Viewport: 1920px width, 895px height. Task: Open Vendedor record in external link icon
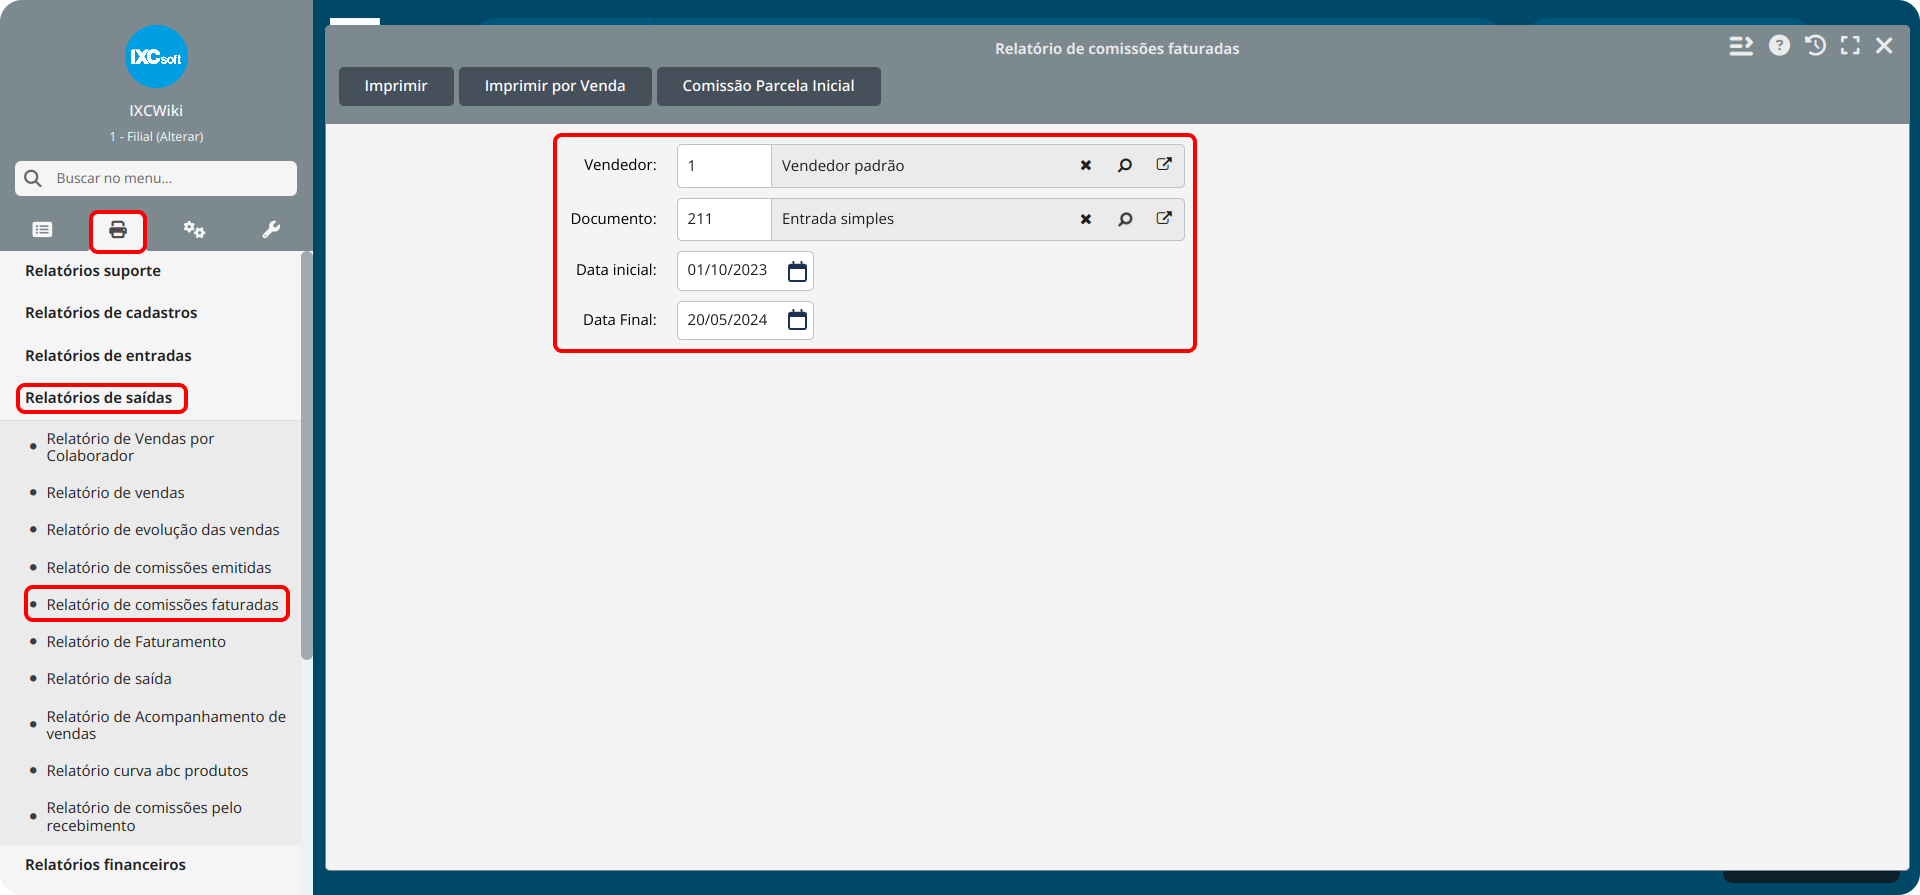tap(1164, 165)
